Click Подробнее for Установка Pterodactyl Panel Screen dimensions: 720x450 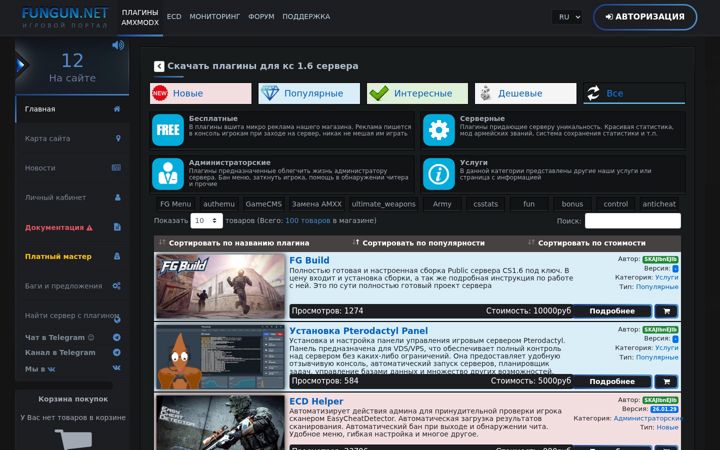(612, 381)
